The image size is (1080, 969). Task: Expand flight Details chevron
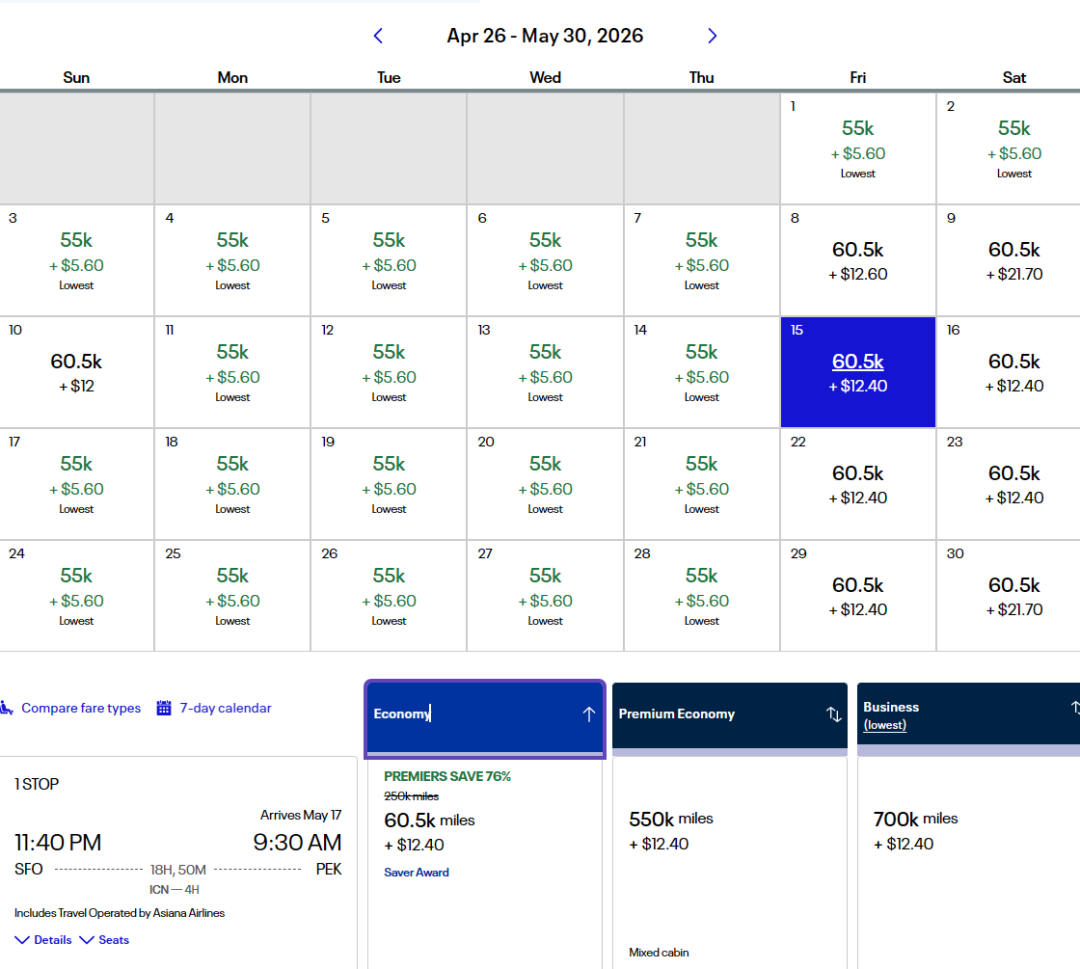(x=22, y=940)
